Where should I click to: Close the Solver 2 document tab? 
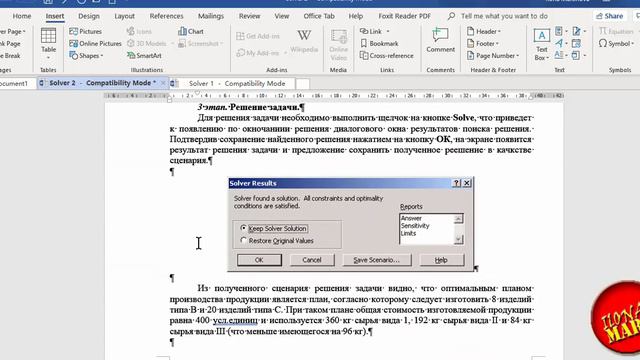coord(163,83)
